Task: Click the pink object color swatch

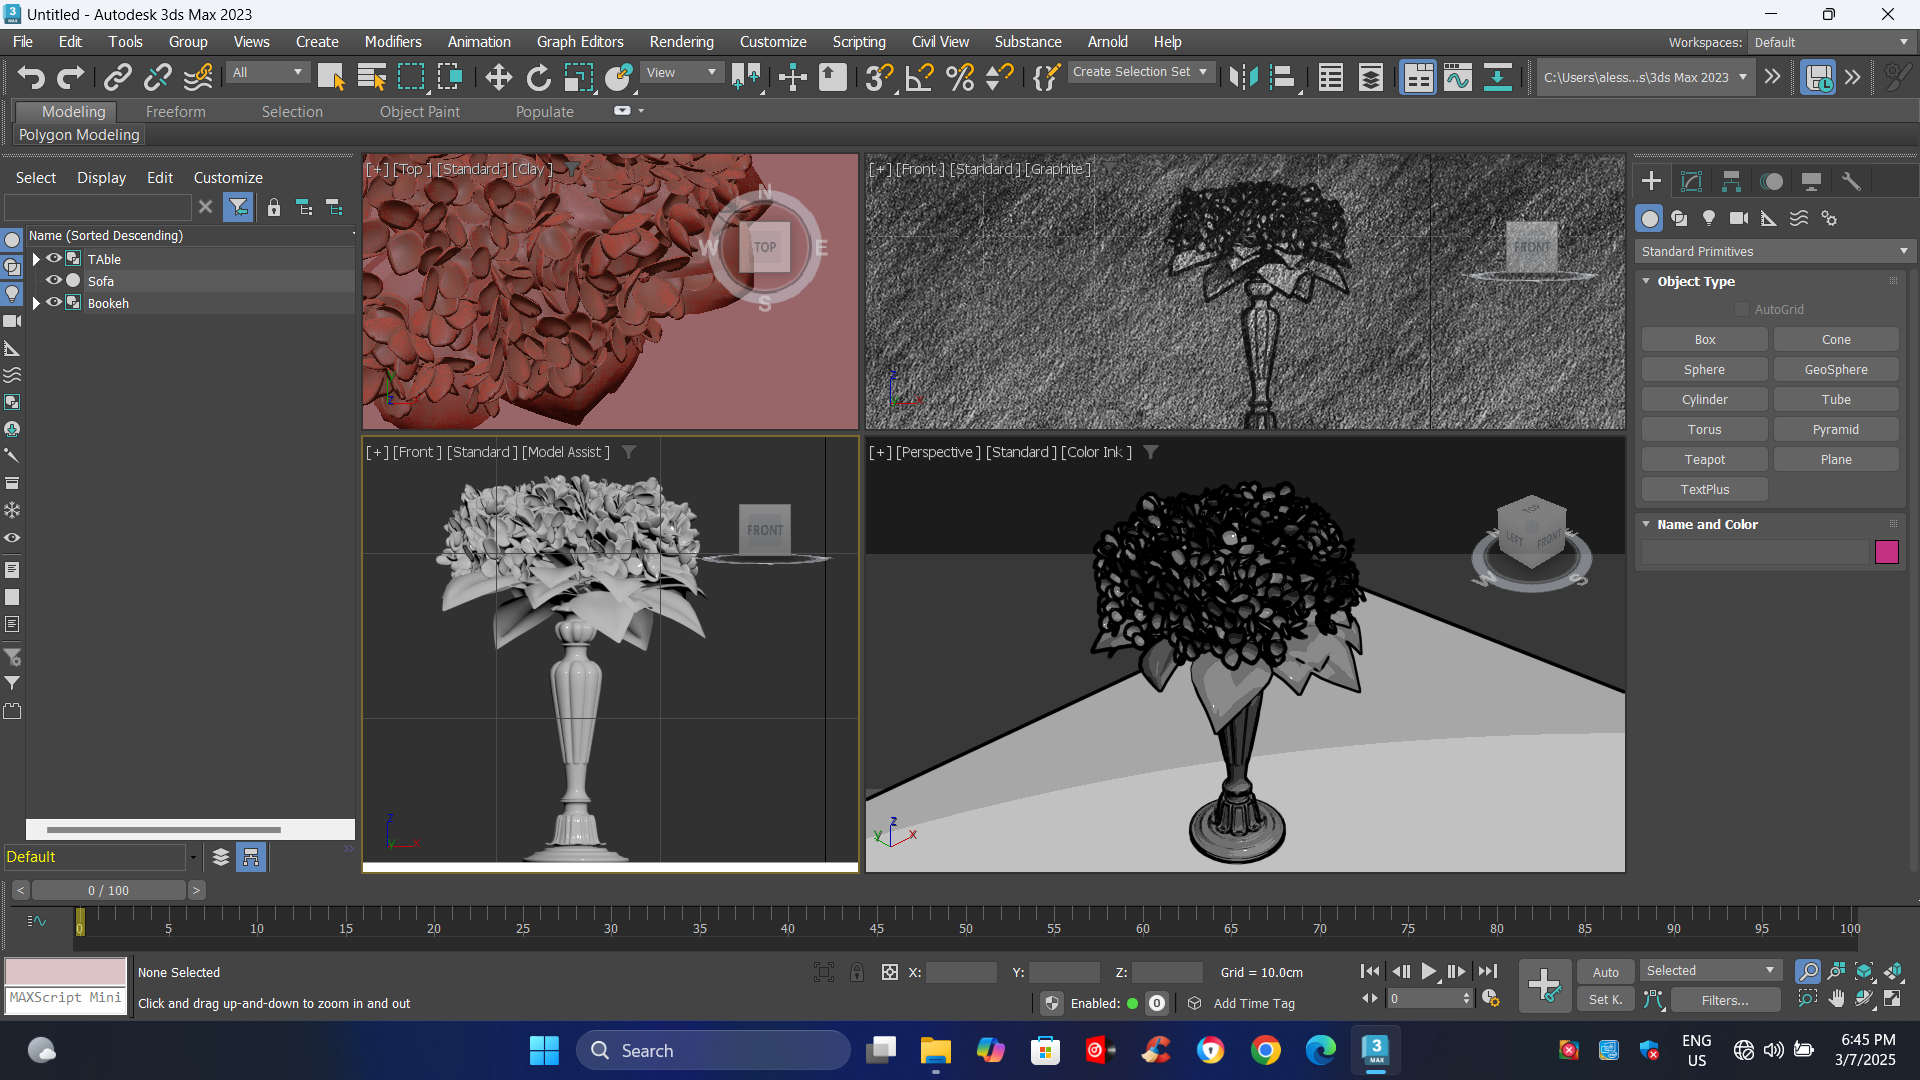Action: click(x=1886, y=552)
